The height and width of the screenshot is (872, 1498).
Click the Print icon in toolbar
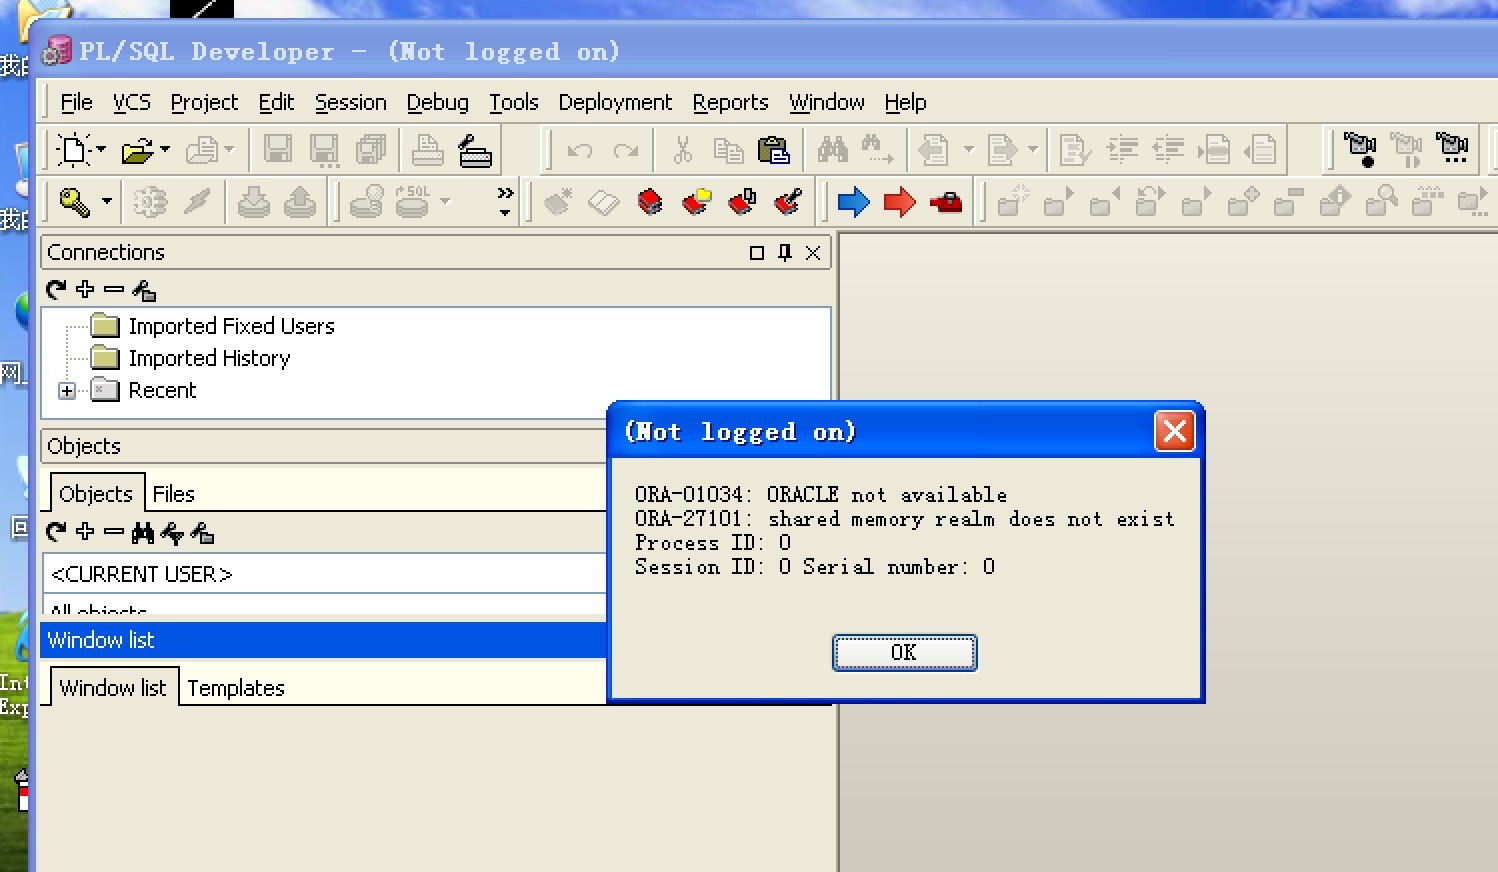click(428, 150)
